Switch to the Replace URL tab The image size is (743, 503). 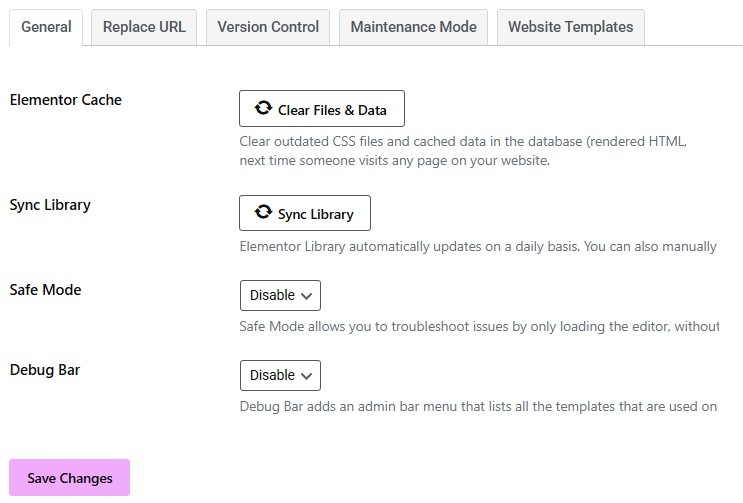[x=144, y=27]
